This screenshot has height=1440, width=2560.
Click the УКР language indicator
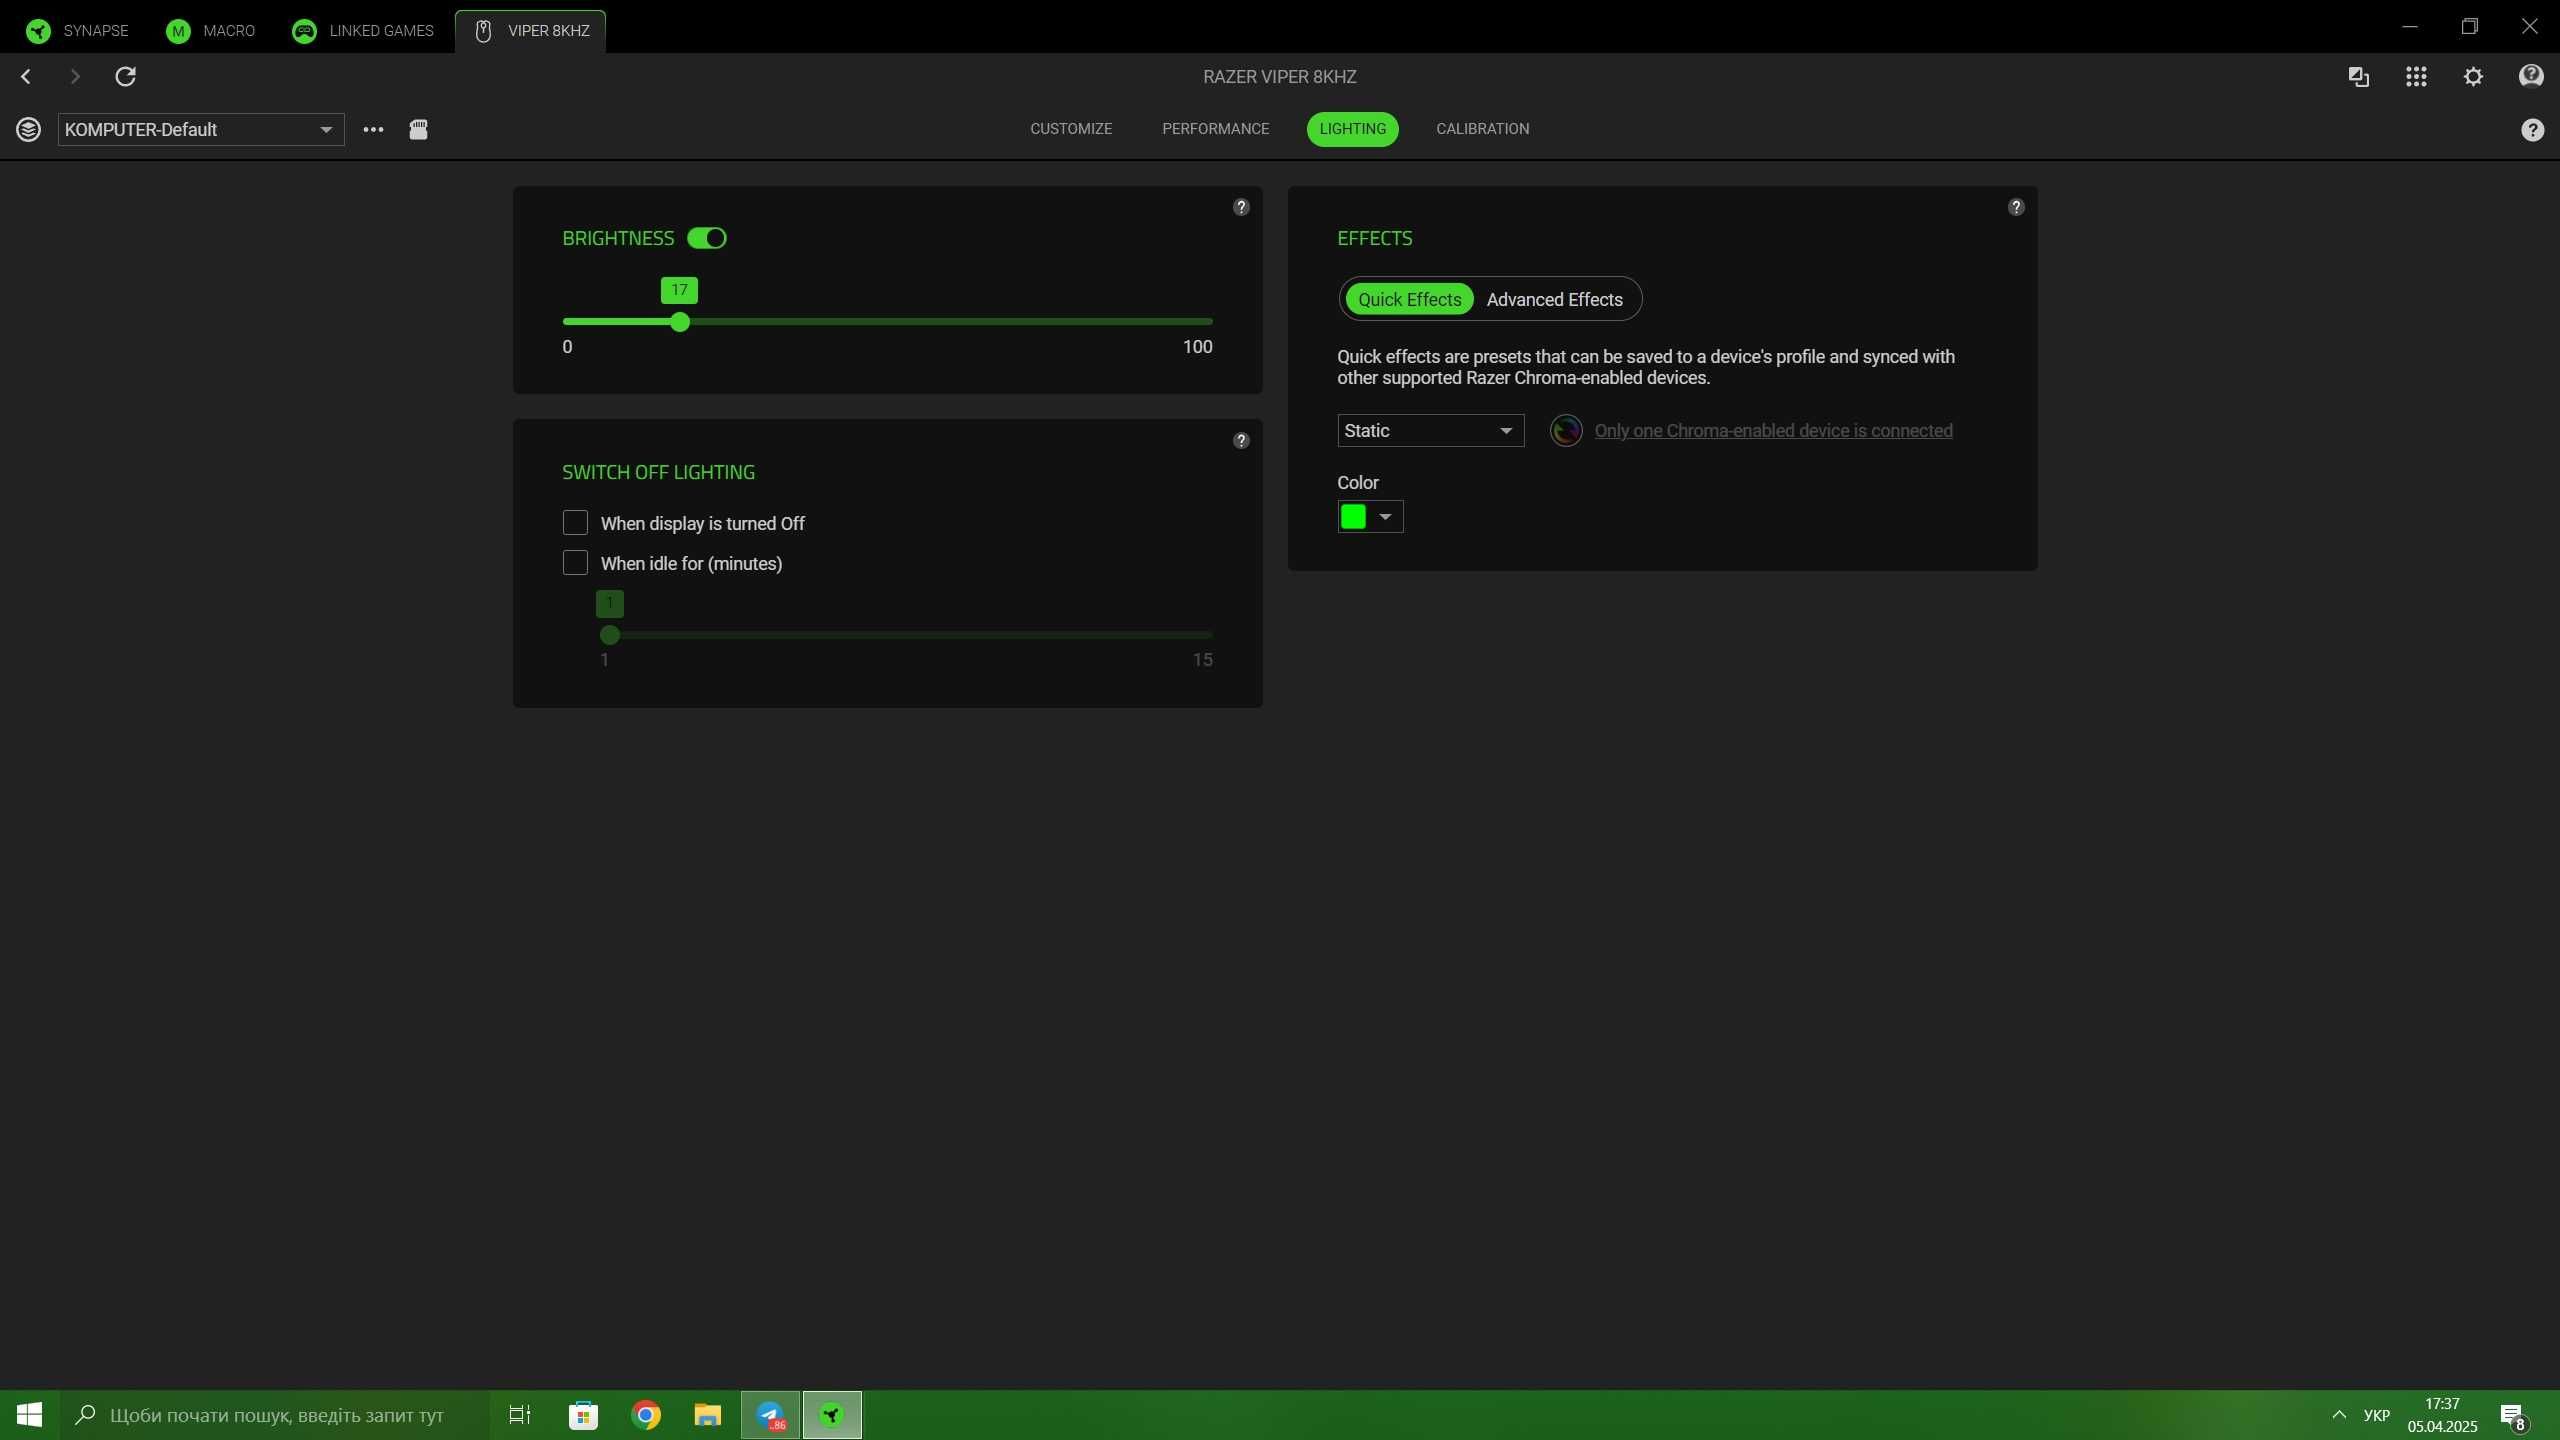pyautogui.click(x=2376, y=1415)
